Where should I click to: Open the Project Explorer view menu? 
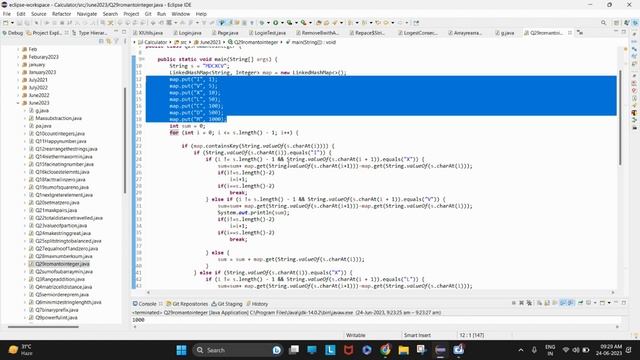[x=125, y=41]
